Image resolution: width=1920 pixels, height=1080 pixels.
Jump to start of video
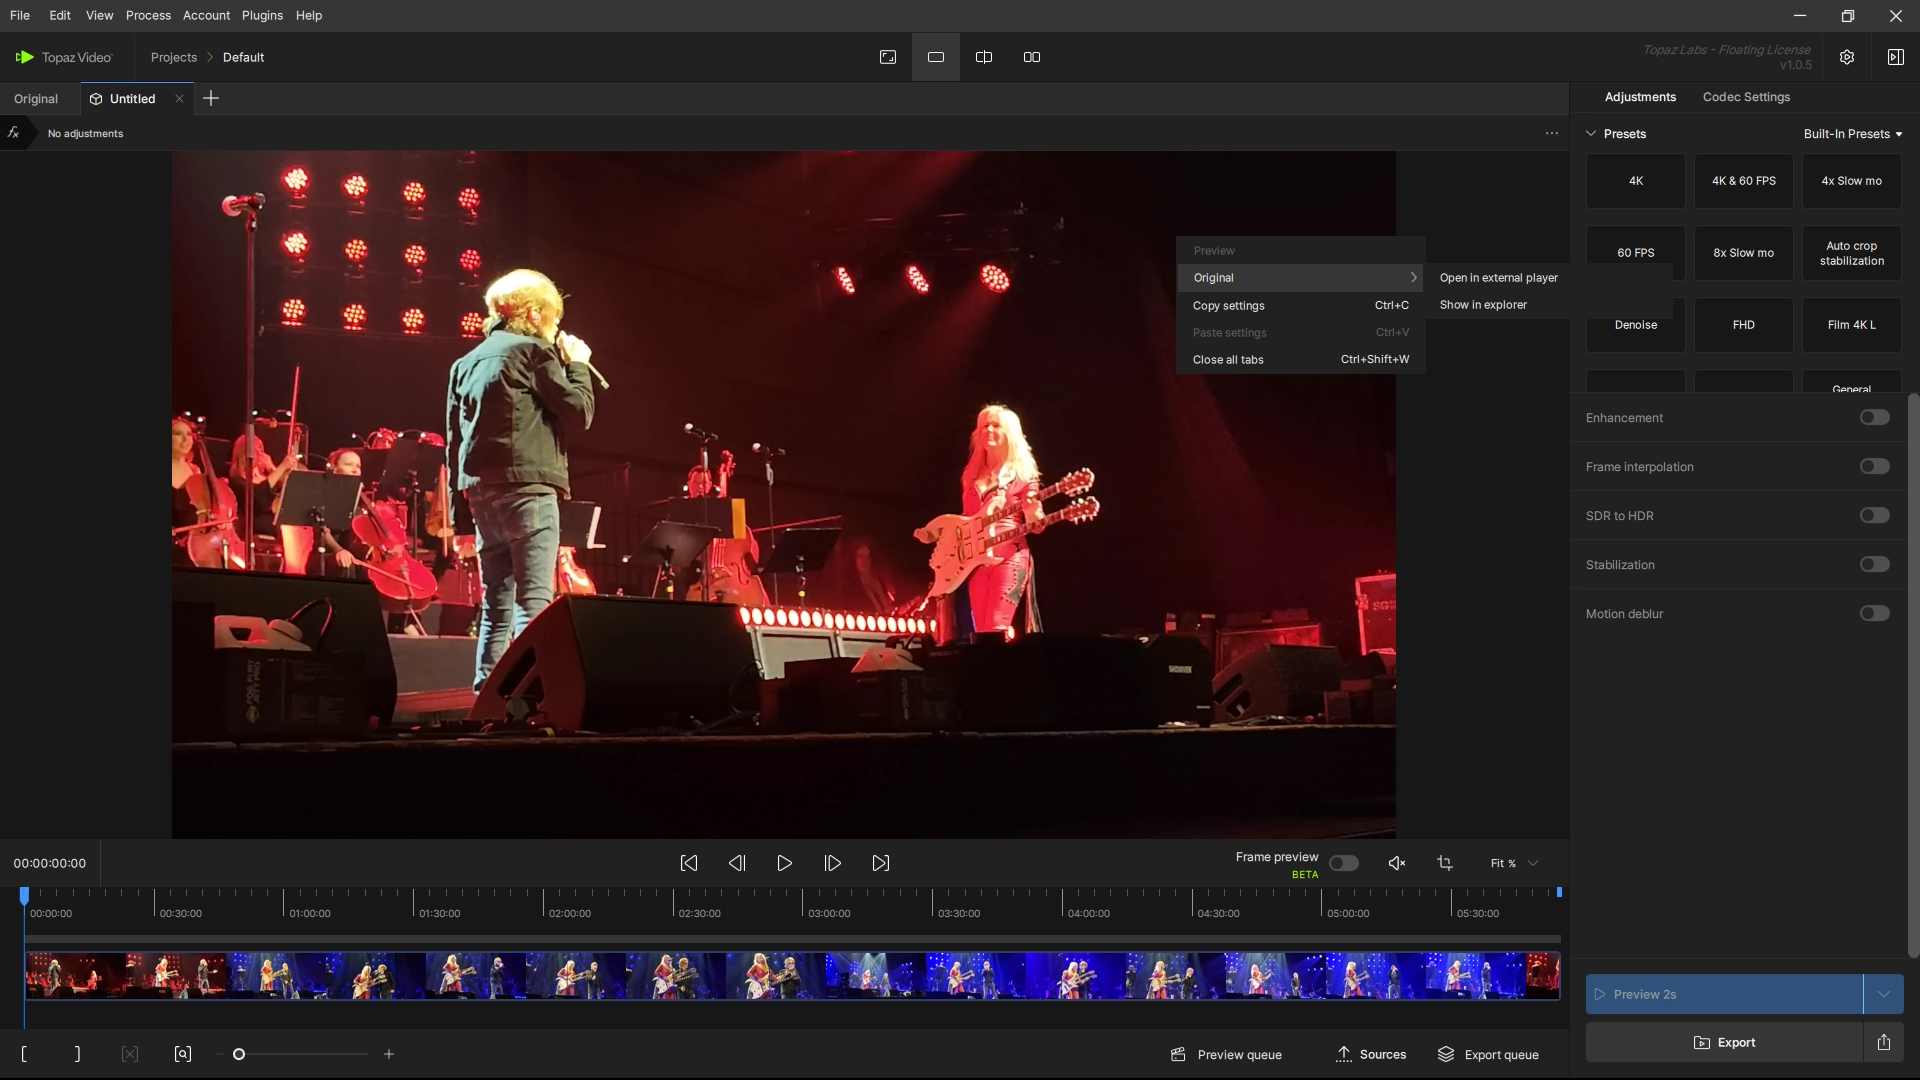pos(689,863)
